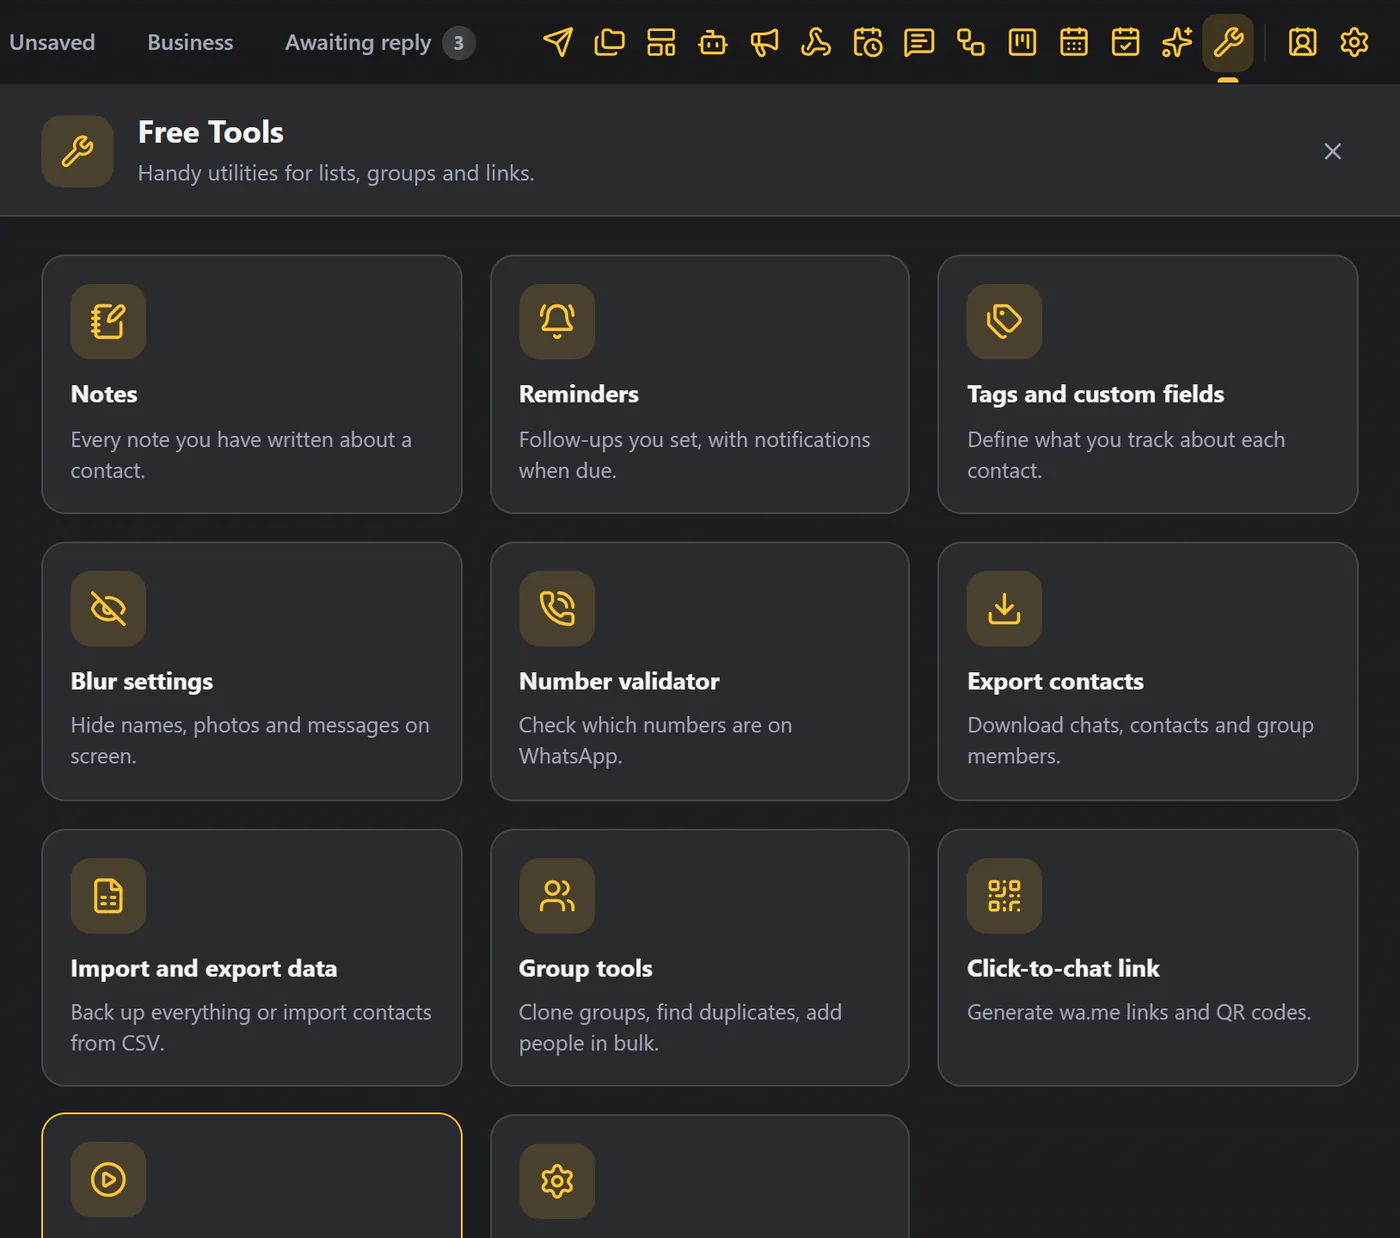Viewport: 1400px width, 1238px height.
Task: Close the Free Tools panel
Action: coord(1333,151)
